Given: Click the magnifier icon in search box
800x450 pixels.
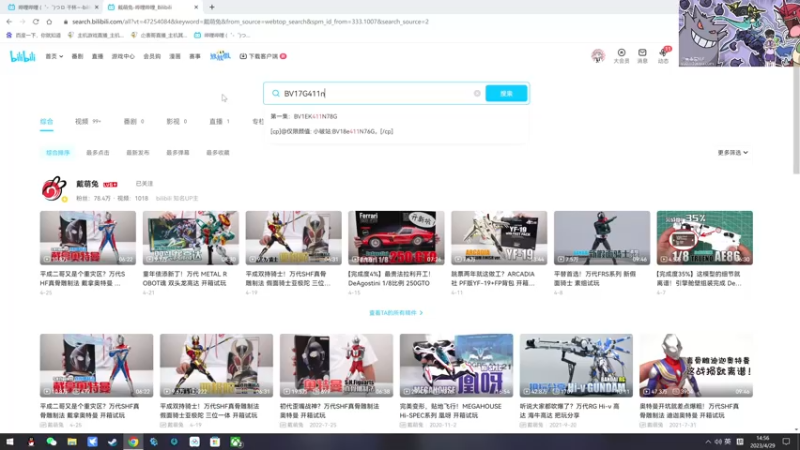Looking at the screenshot, I should pos(276,93).
